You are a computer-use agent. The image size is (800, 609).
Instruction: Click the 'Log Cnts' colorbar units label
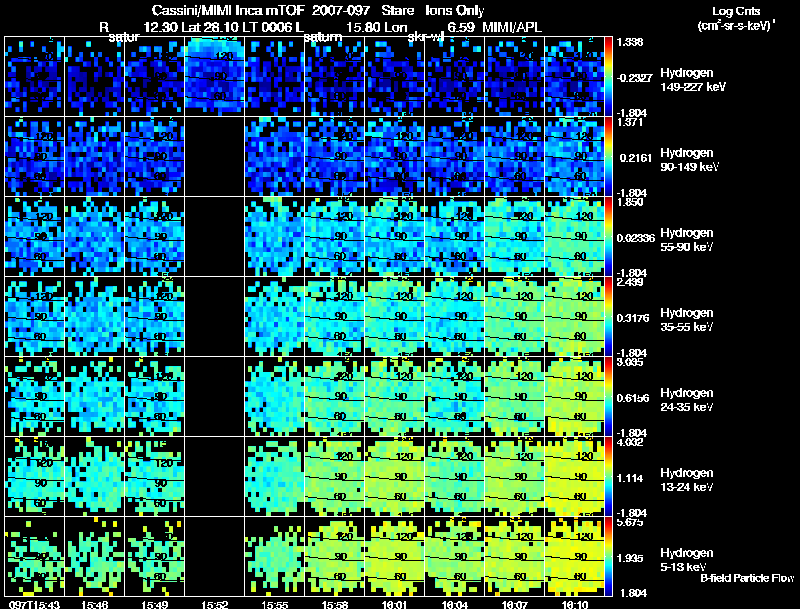tap(736, 11)
